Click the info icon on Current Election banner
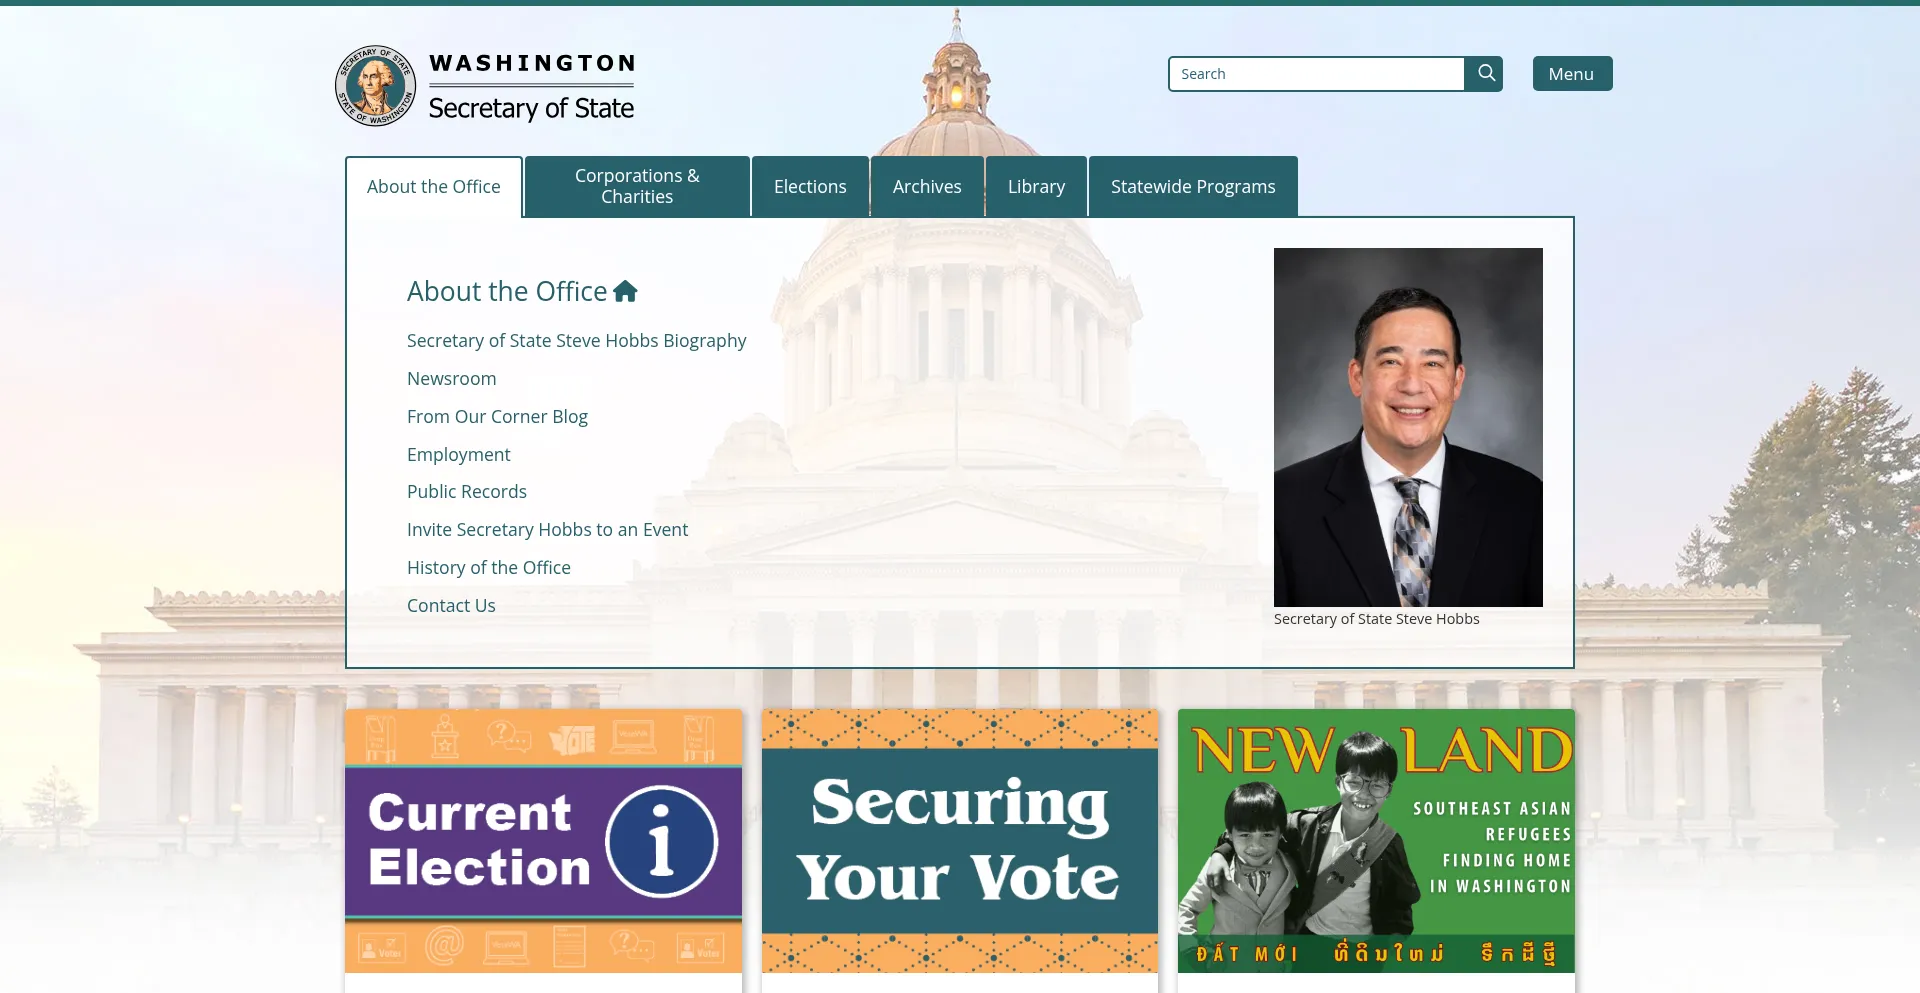The width and height of the screenshot is (1920, 993). pyautogui.click(x=662, y=841)
